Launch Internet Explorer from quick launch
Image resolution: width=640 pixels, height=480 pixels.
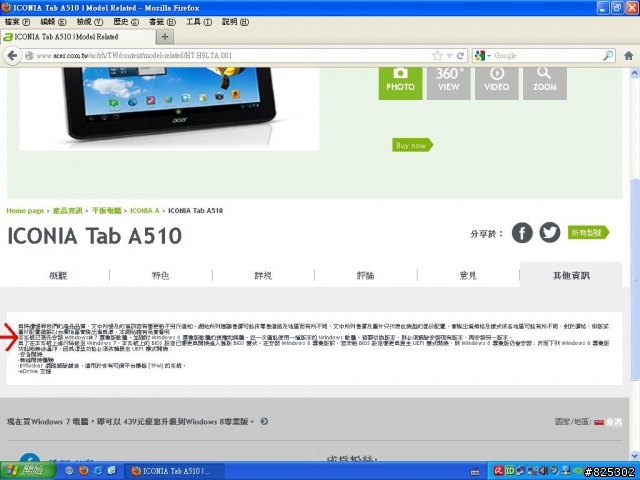pyautogui.click(x=98, y=471)
